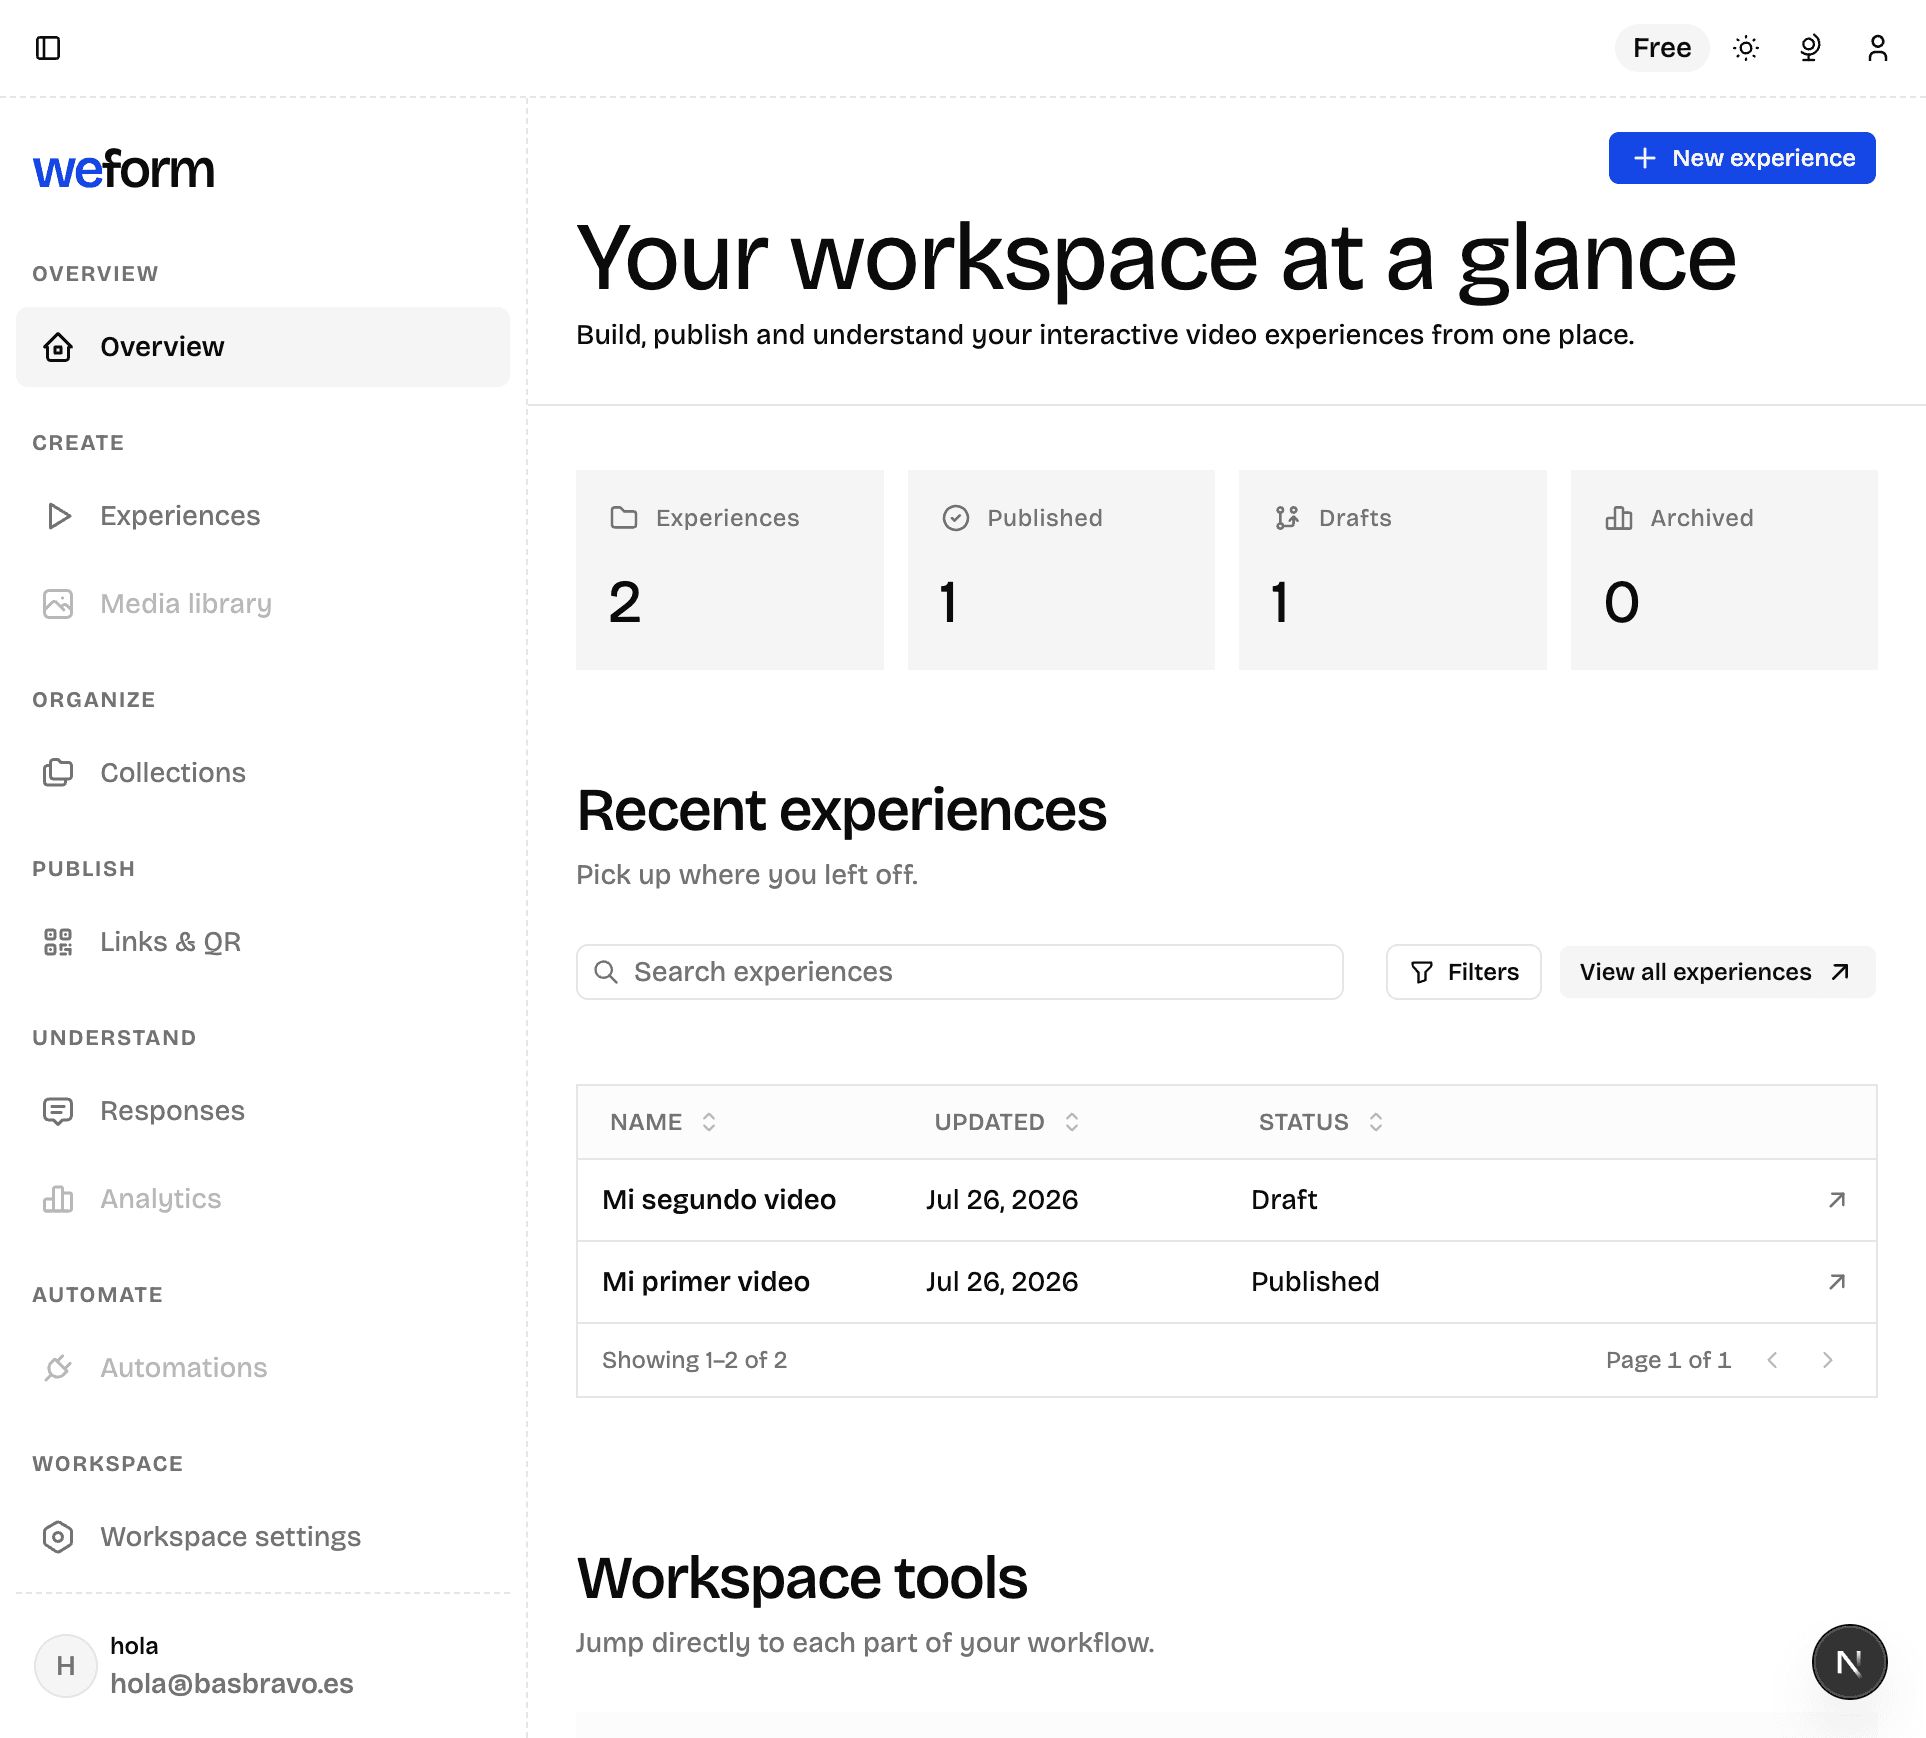Open the language globe icon
This screenshot has height=1738, width=1926.
pos(1810,48)
